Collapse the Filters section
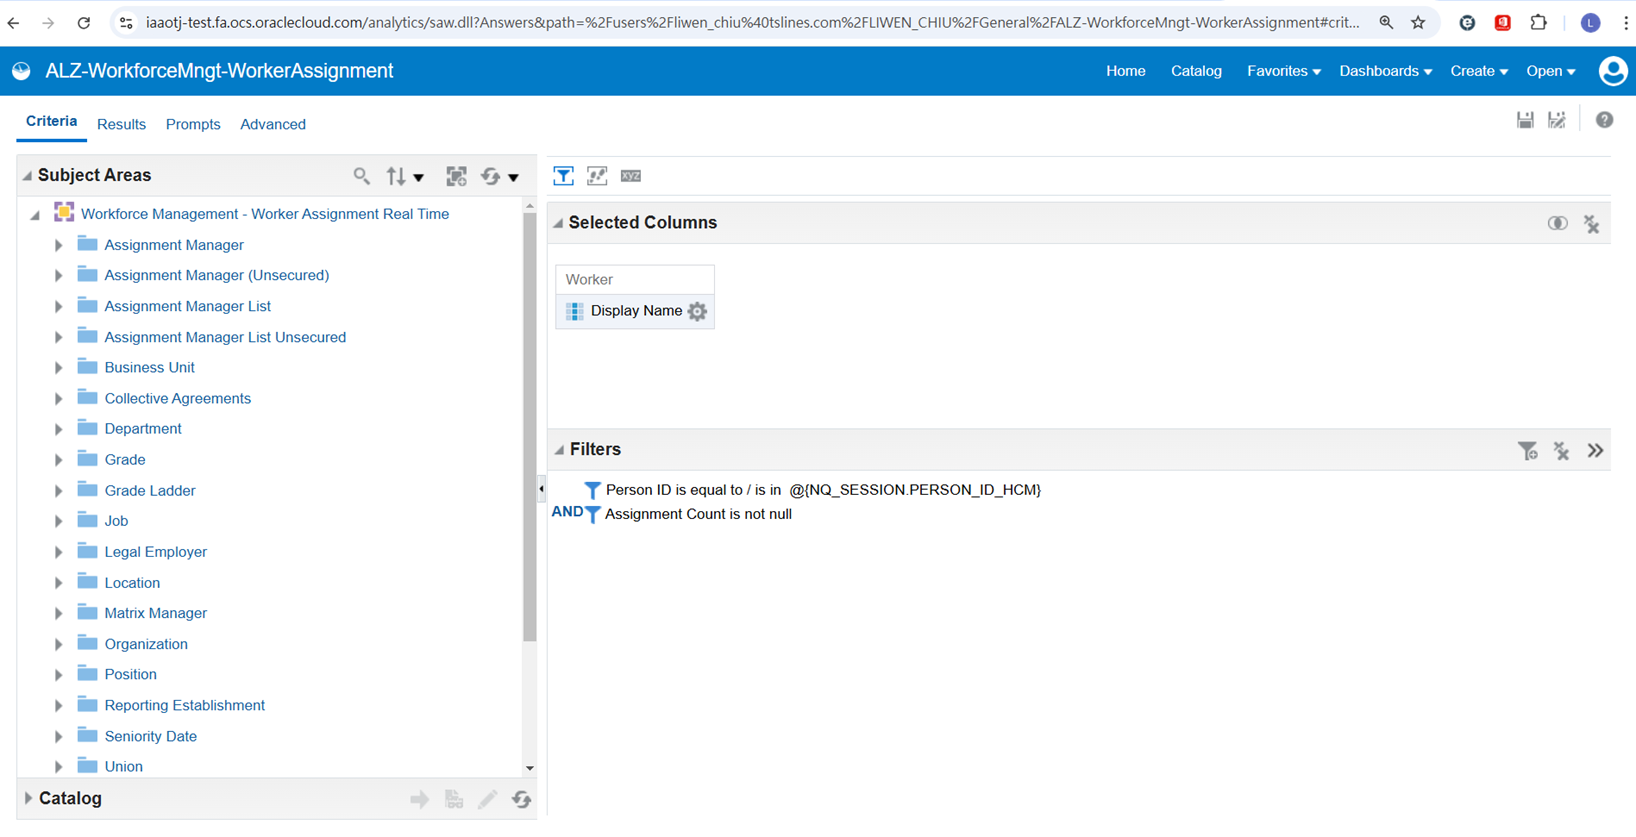1636x837 pixels. tap(559, 450)
